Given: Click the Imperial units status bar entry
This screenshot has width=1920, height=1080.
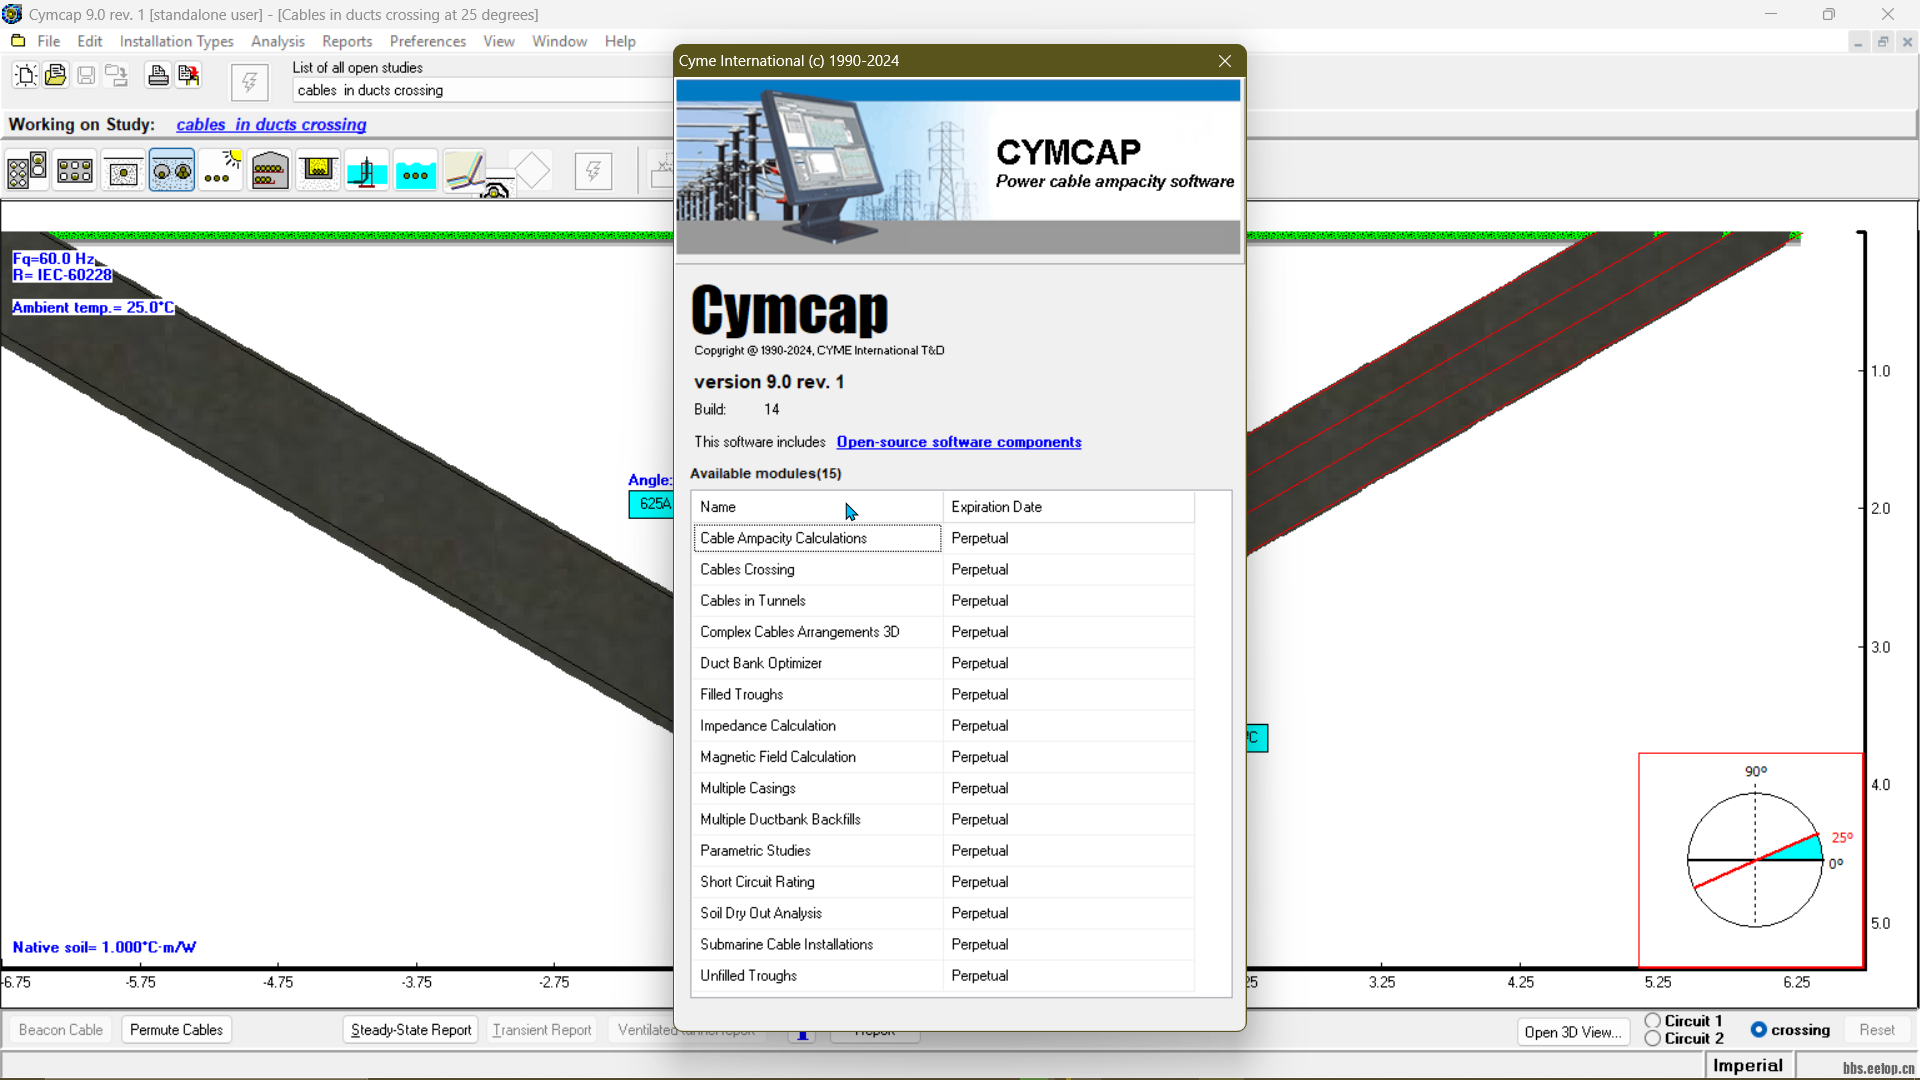Looking at the screenshot, I should pos(1748,1066).
